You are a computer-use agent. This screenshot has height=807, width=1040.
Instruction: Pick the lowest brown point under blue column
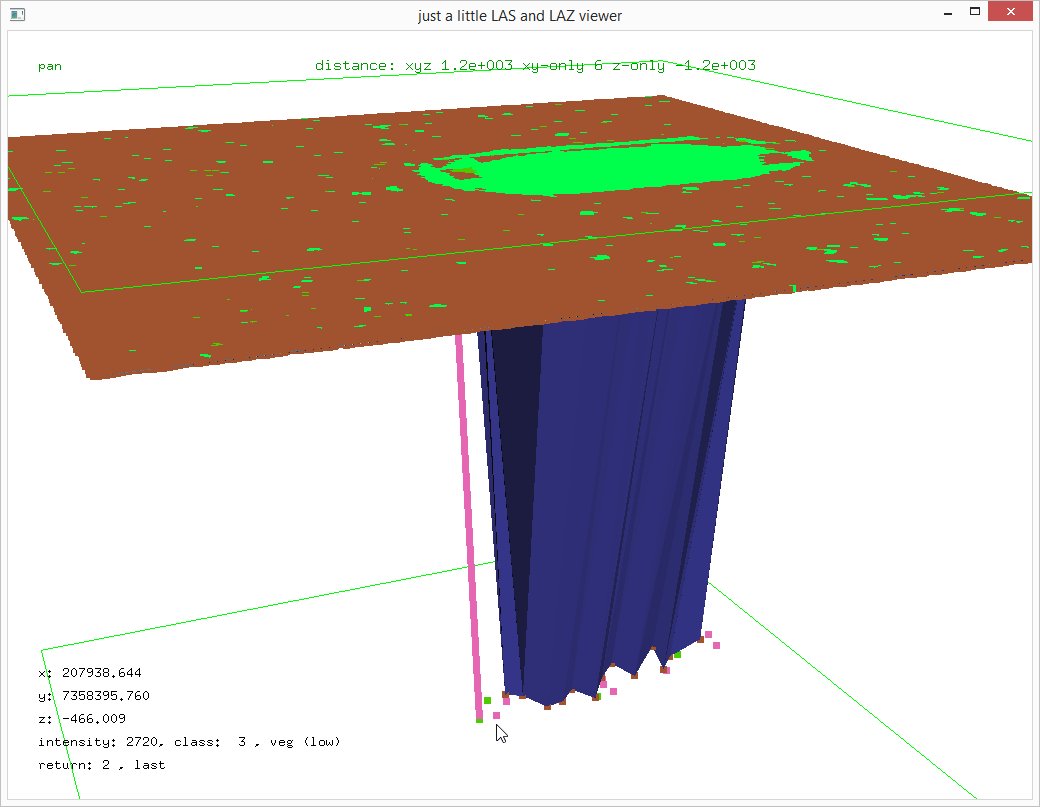[547, 707]
